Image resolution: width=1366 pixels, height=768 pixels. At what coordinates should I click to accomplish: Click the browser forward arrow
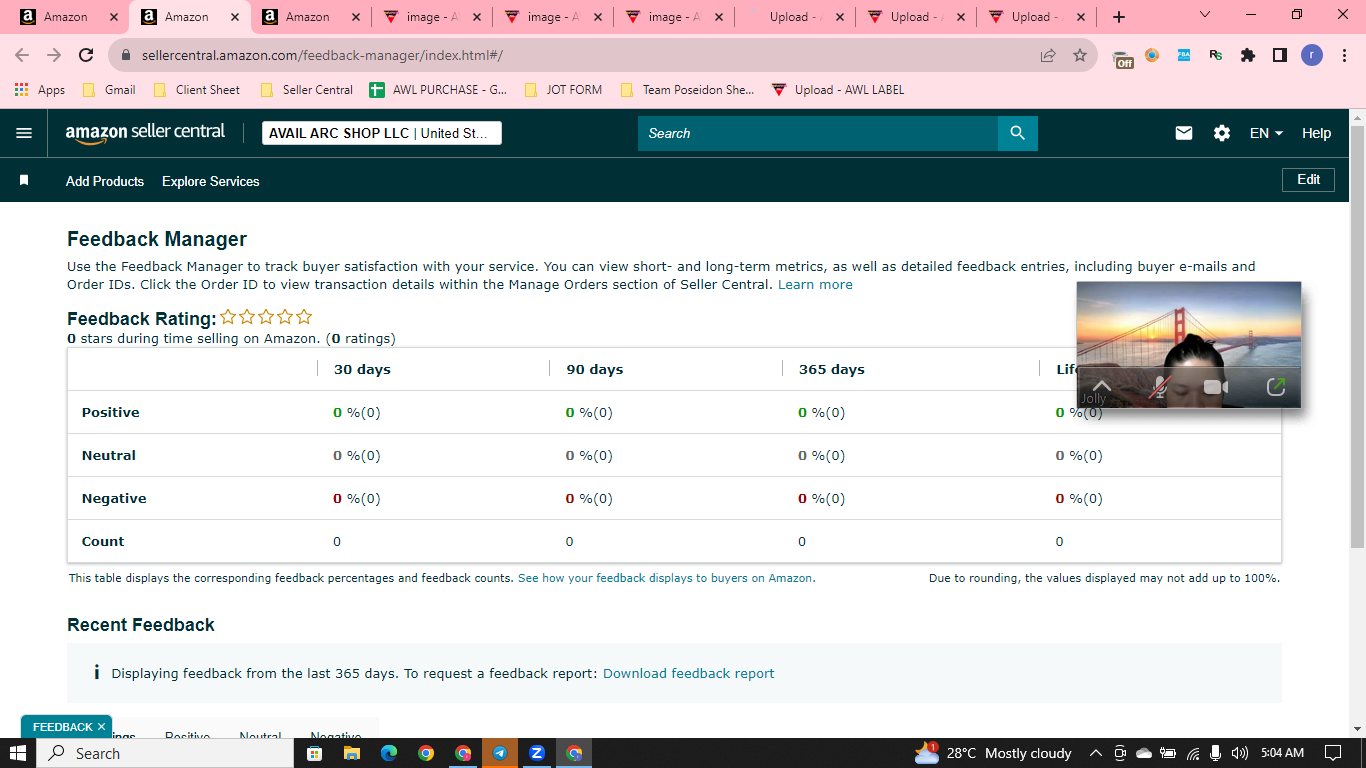click(54, 56)
